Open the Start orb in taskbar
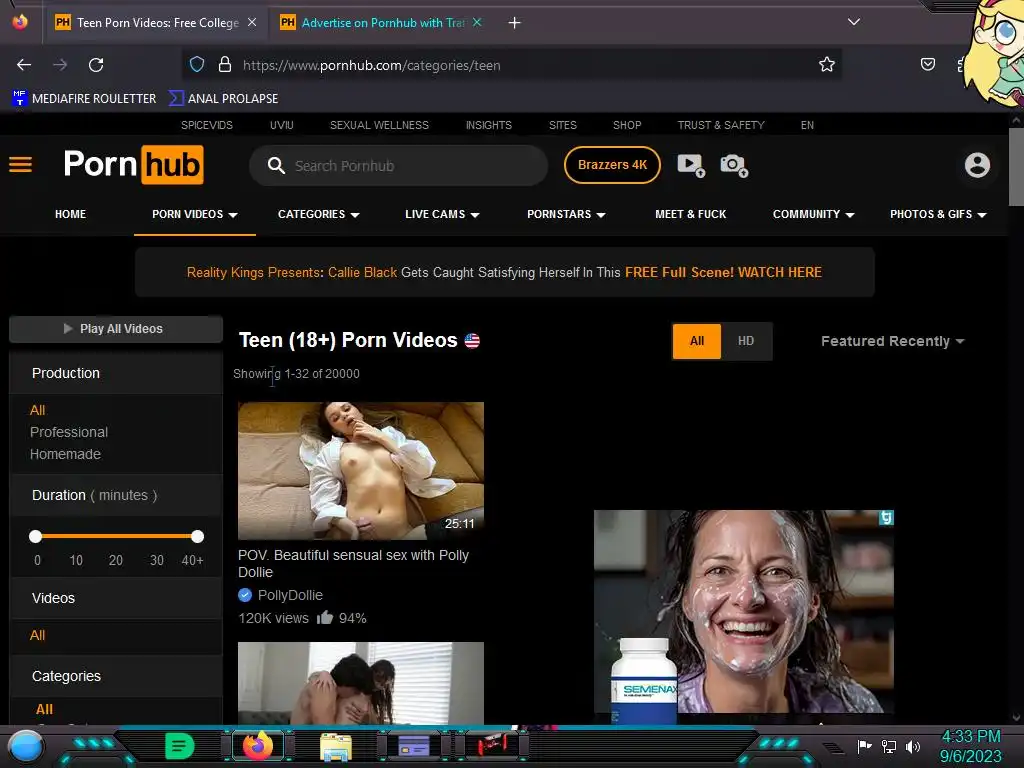The width and height of the screenshot is (1024, 768). click(26, 746)
